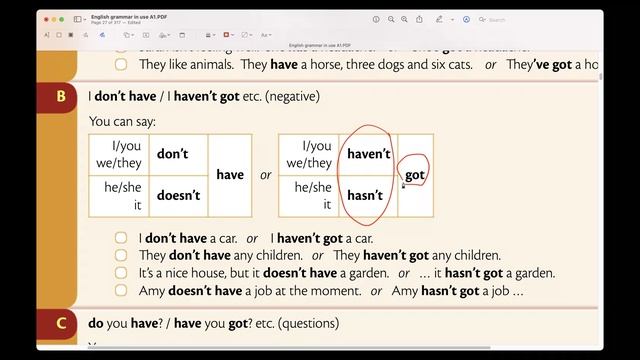
Task: Click the sentence 'I don't have a car.'
Action: (188, 238)
